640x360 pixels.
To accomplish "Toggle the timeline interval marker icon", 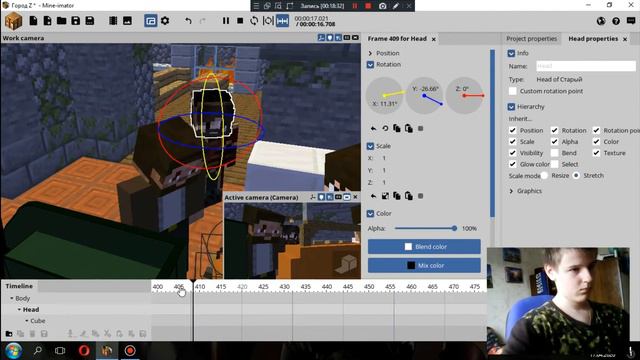I will 282,20.
